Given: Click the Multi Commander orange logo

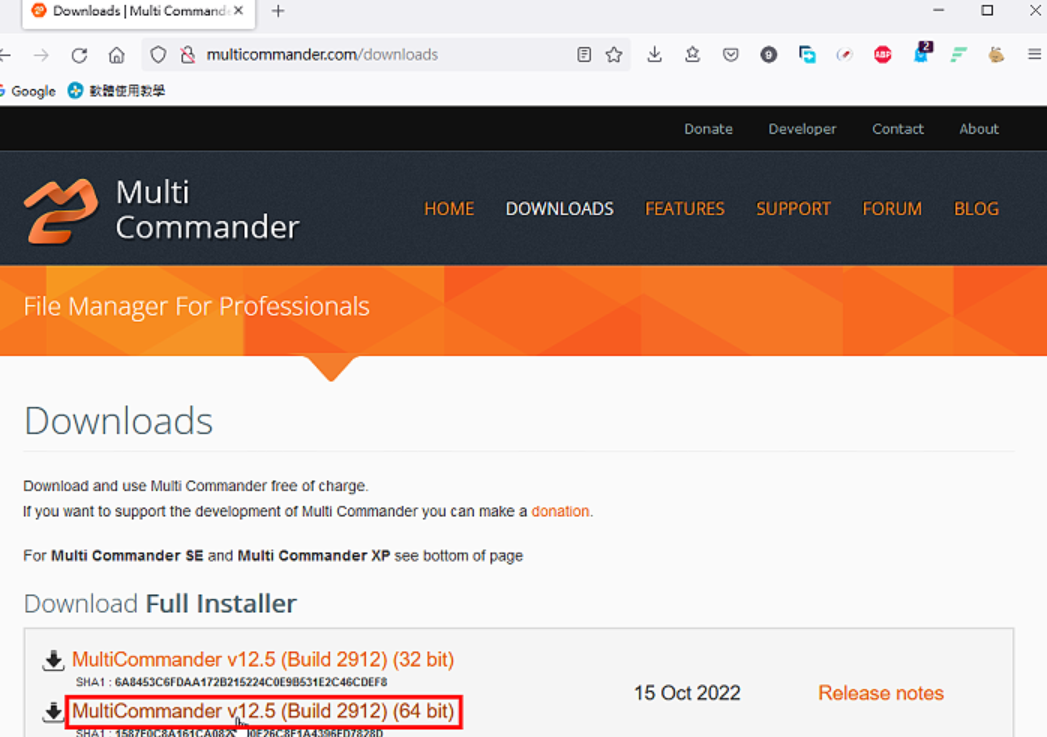Looking at the screenshot, I should [x=61, y=210].
